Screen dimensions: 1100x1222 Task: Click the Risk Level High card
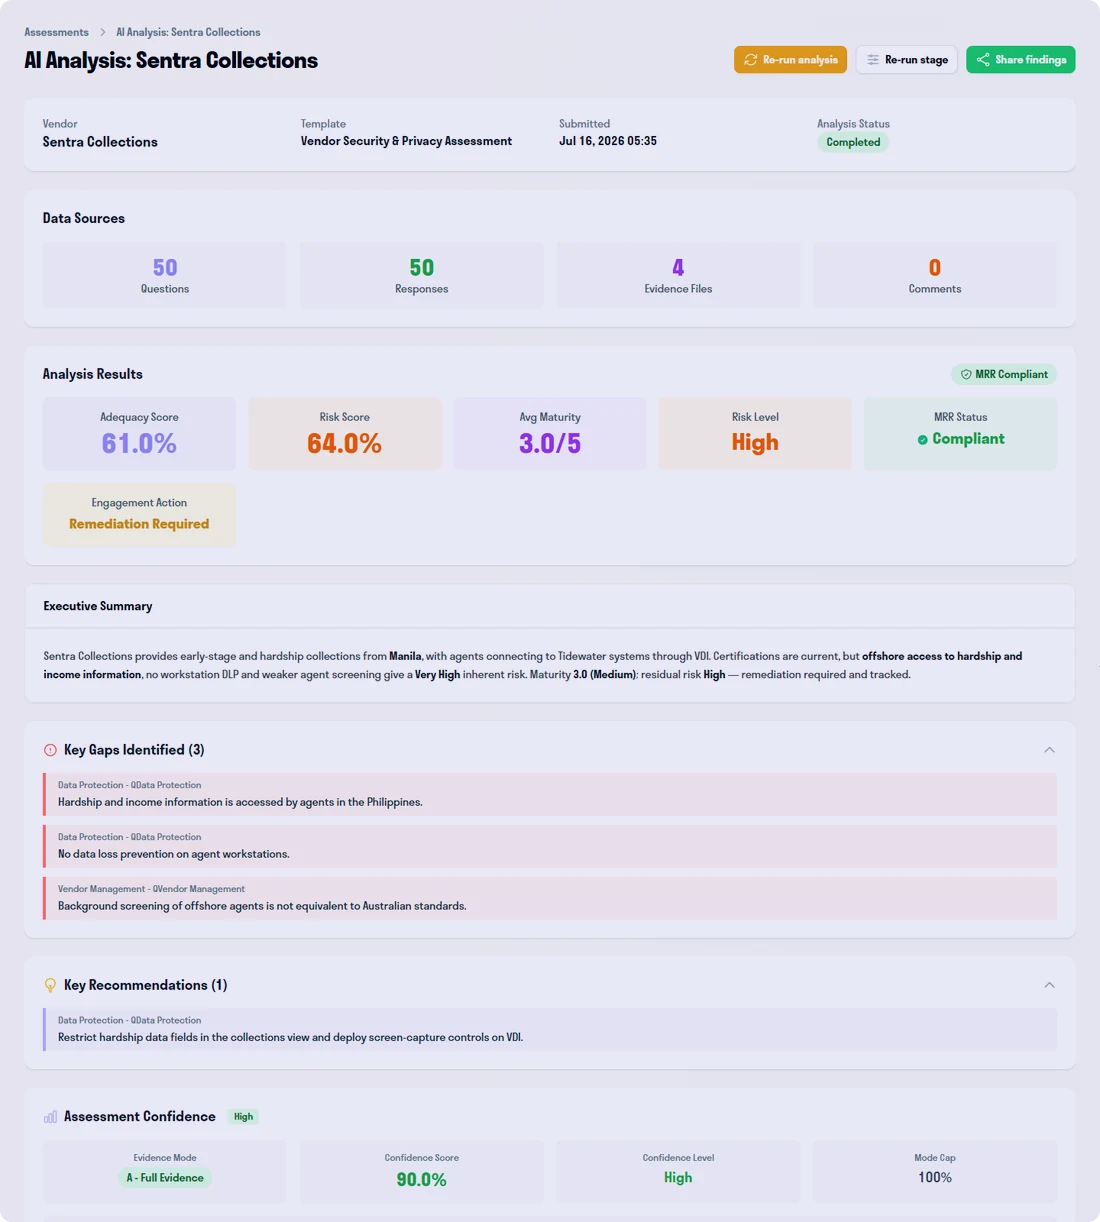[755, 434]
